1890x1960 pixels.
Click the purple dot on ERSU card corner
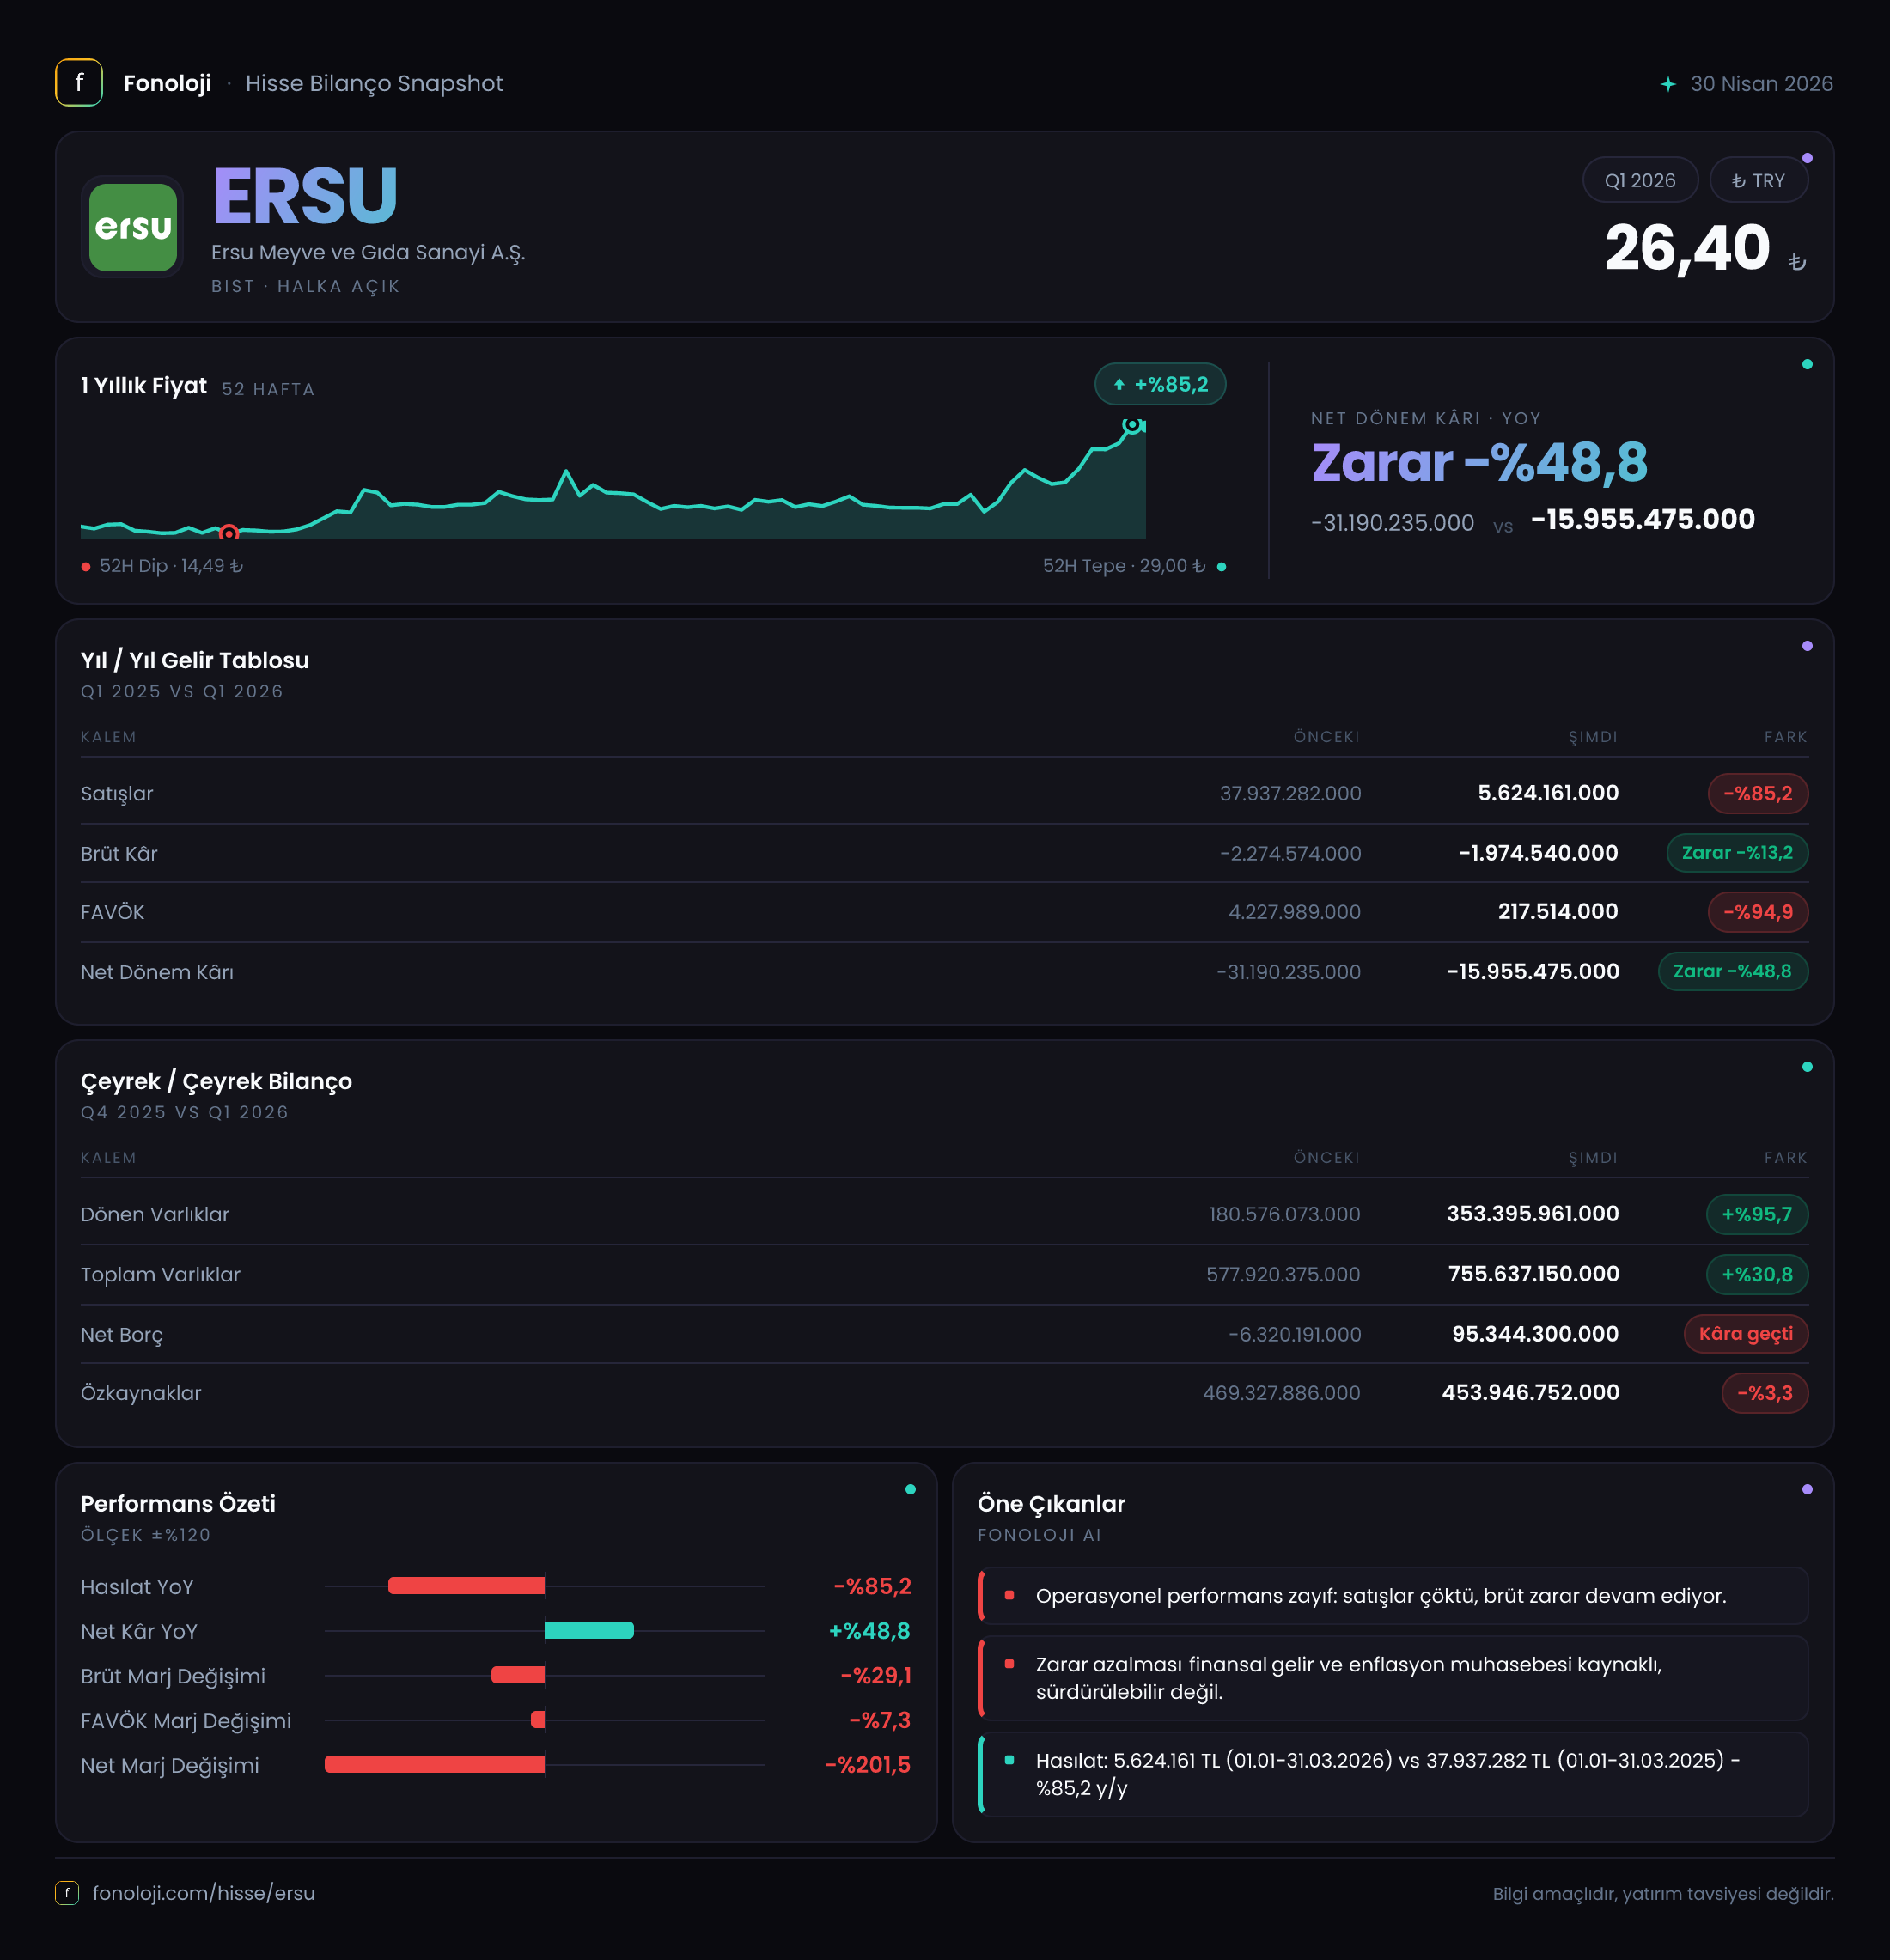(x=1807, y=158)
